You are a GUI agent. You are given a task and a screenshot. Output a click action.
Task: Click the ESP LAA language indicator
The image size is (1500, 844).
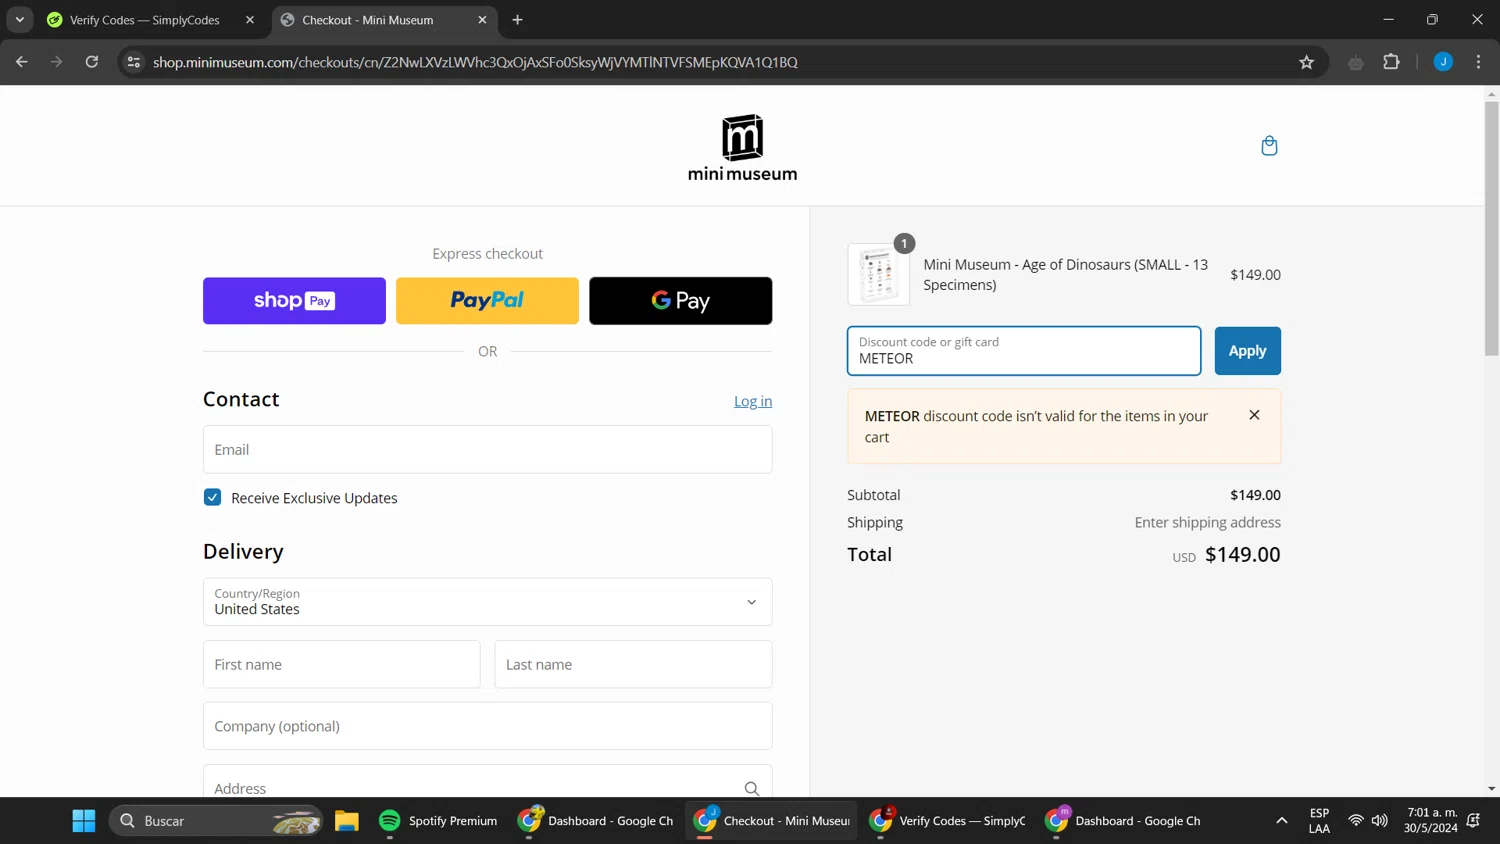(x=1319, y=821)
